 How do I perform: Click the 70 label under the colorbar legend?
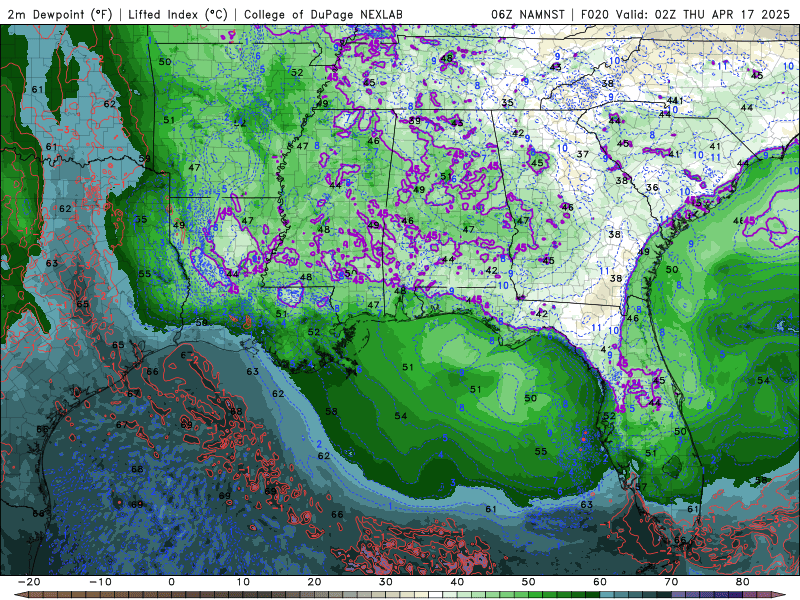pos(671,582)
